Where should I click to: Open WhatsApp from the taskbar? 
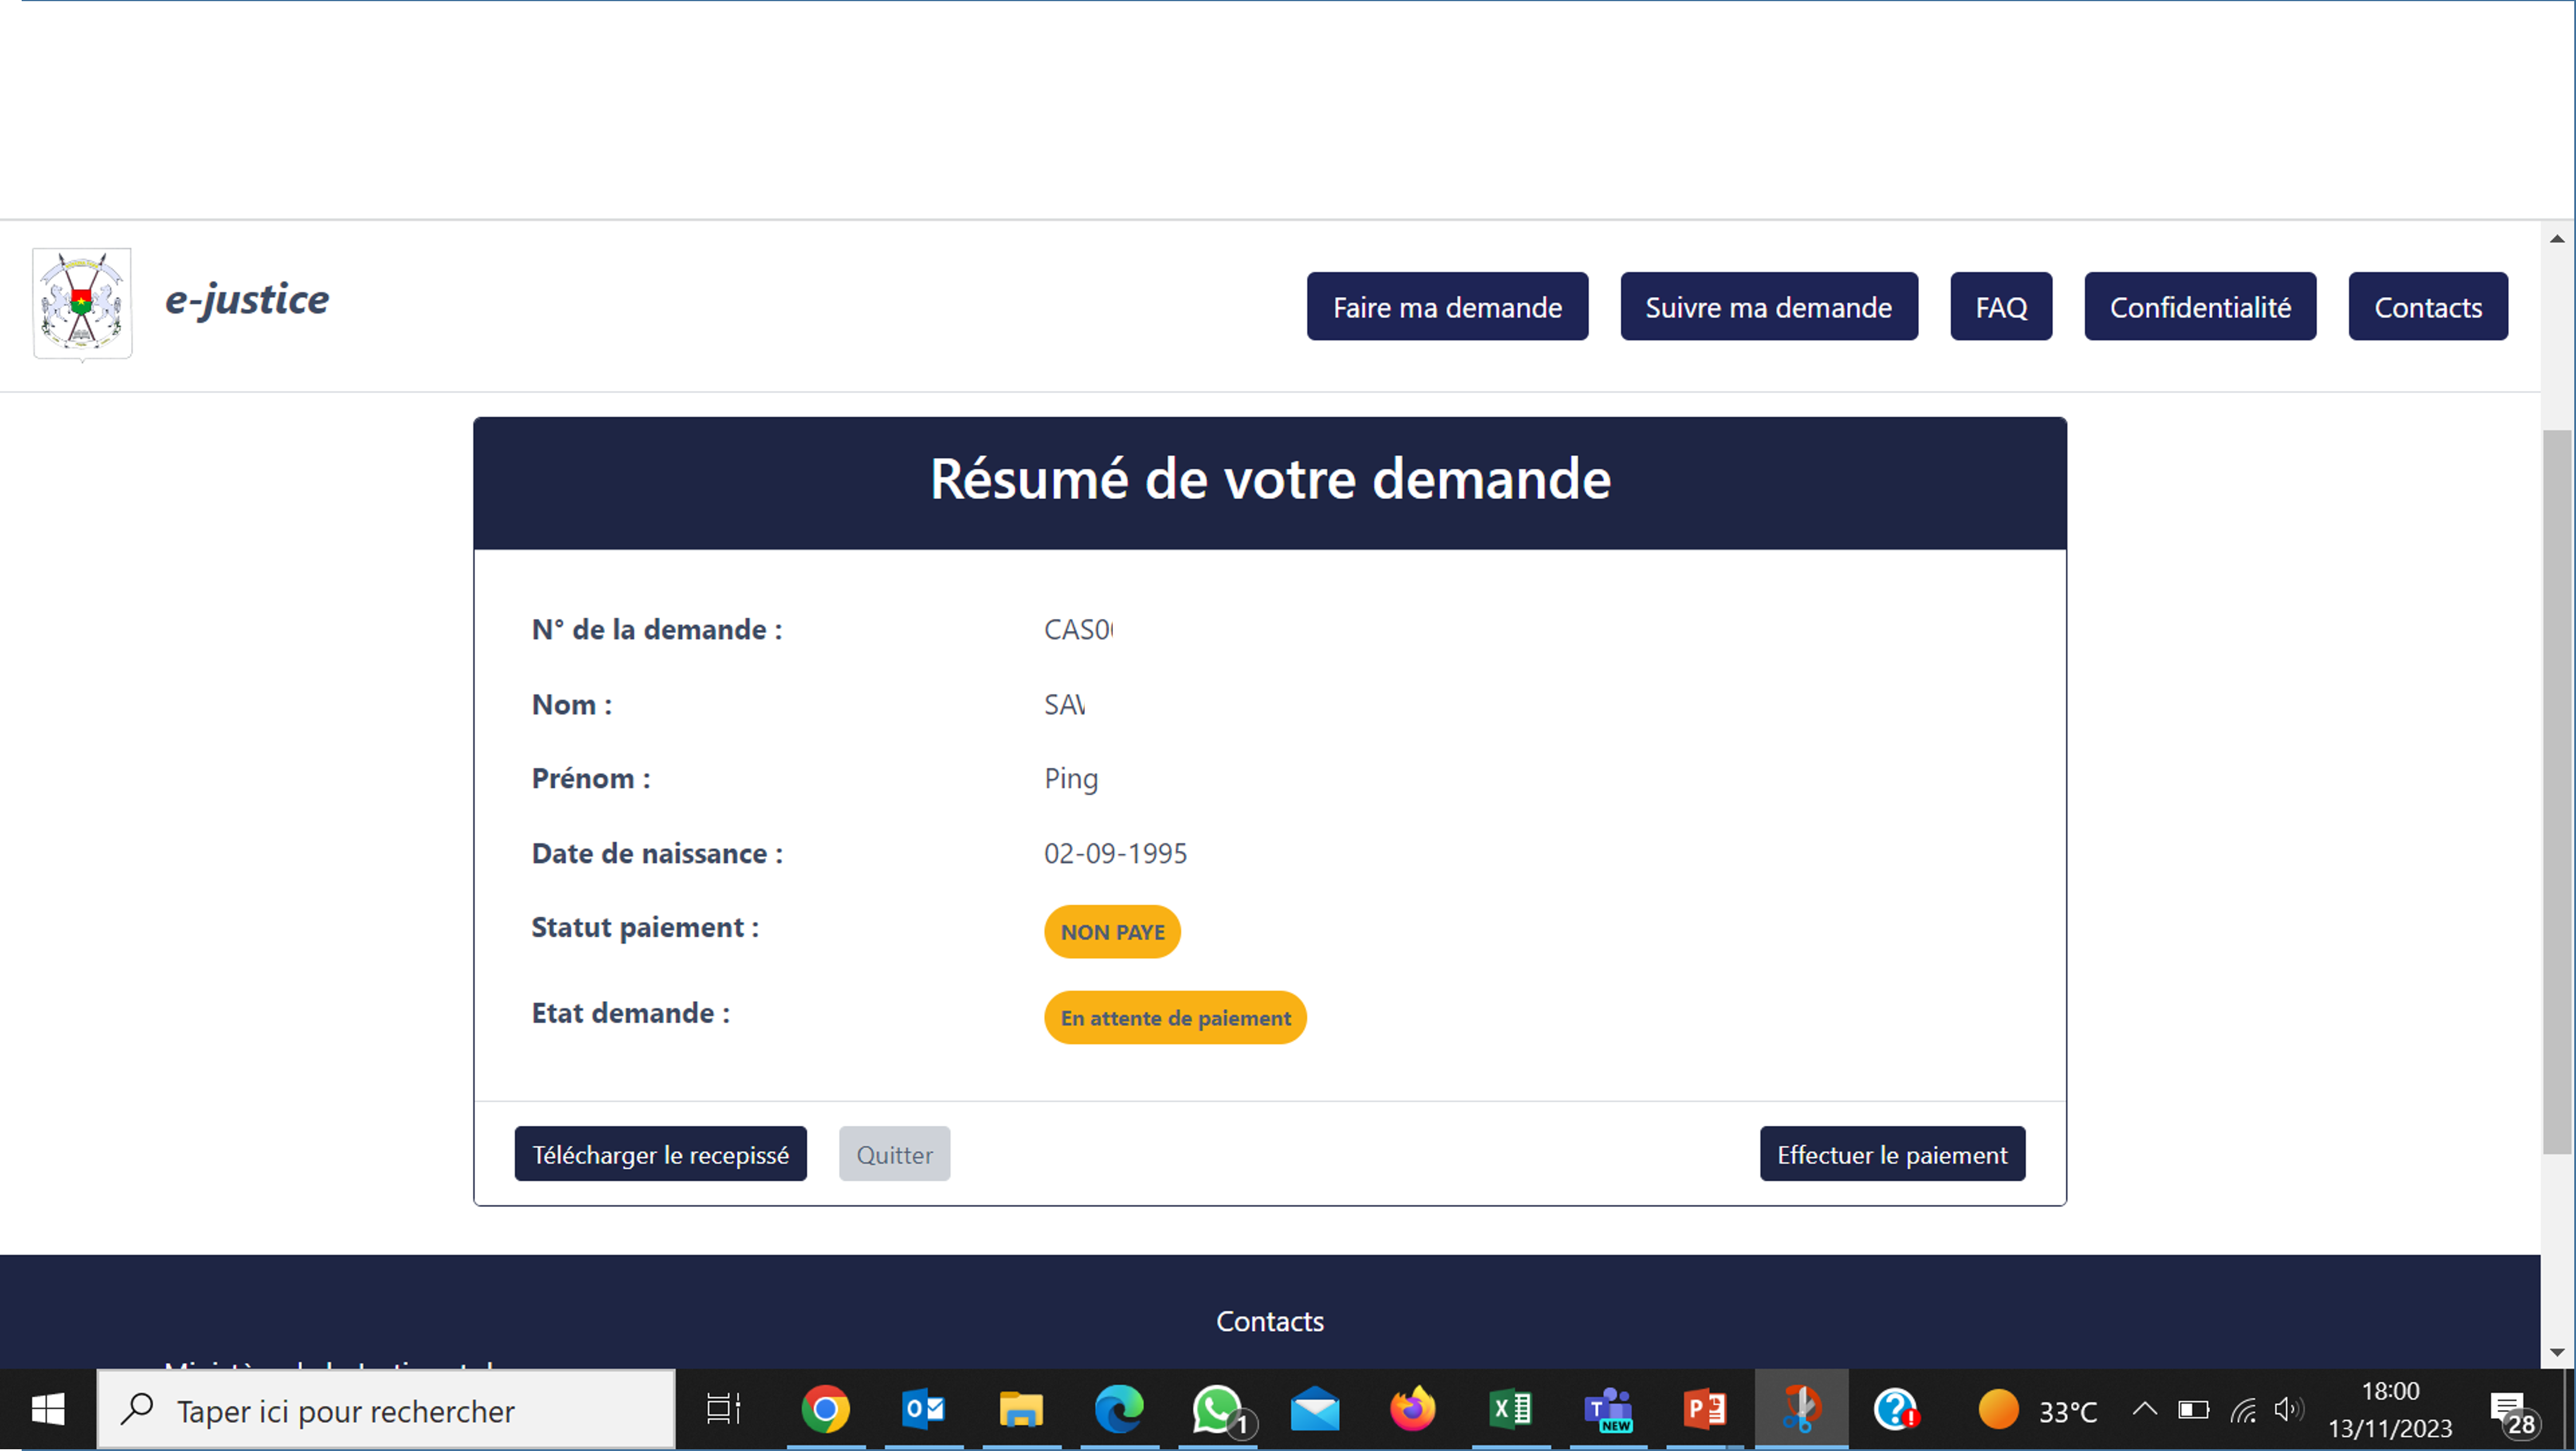[1217, 1410]
